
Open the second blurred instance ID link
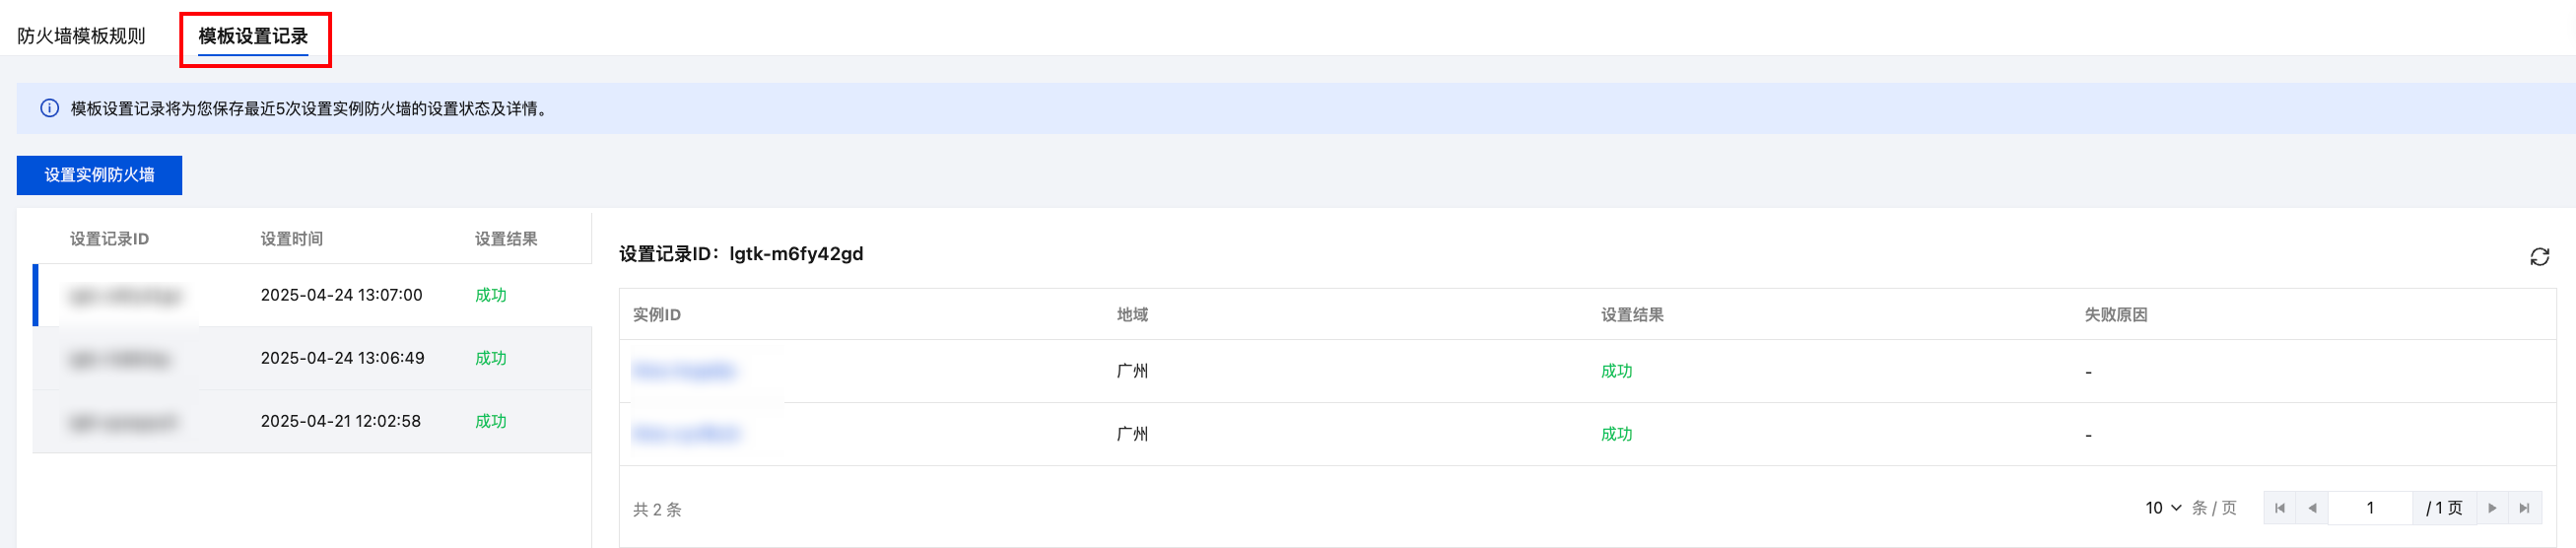(686, 434)
